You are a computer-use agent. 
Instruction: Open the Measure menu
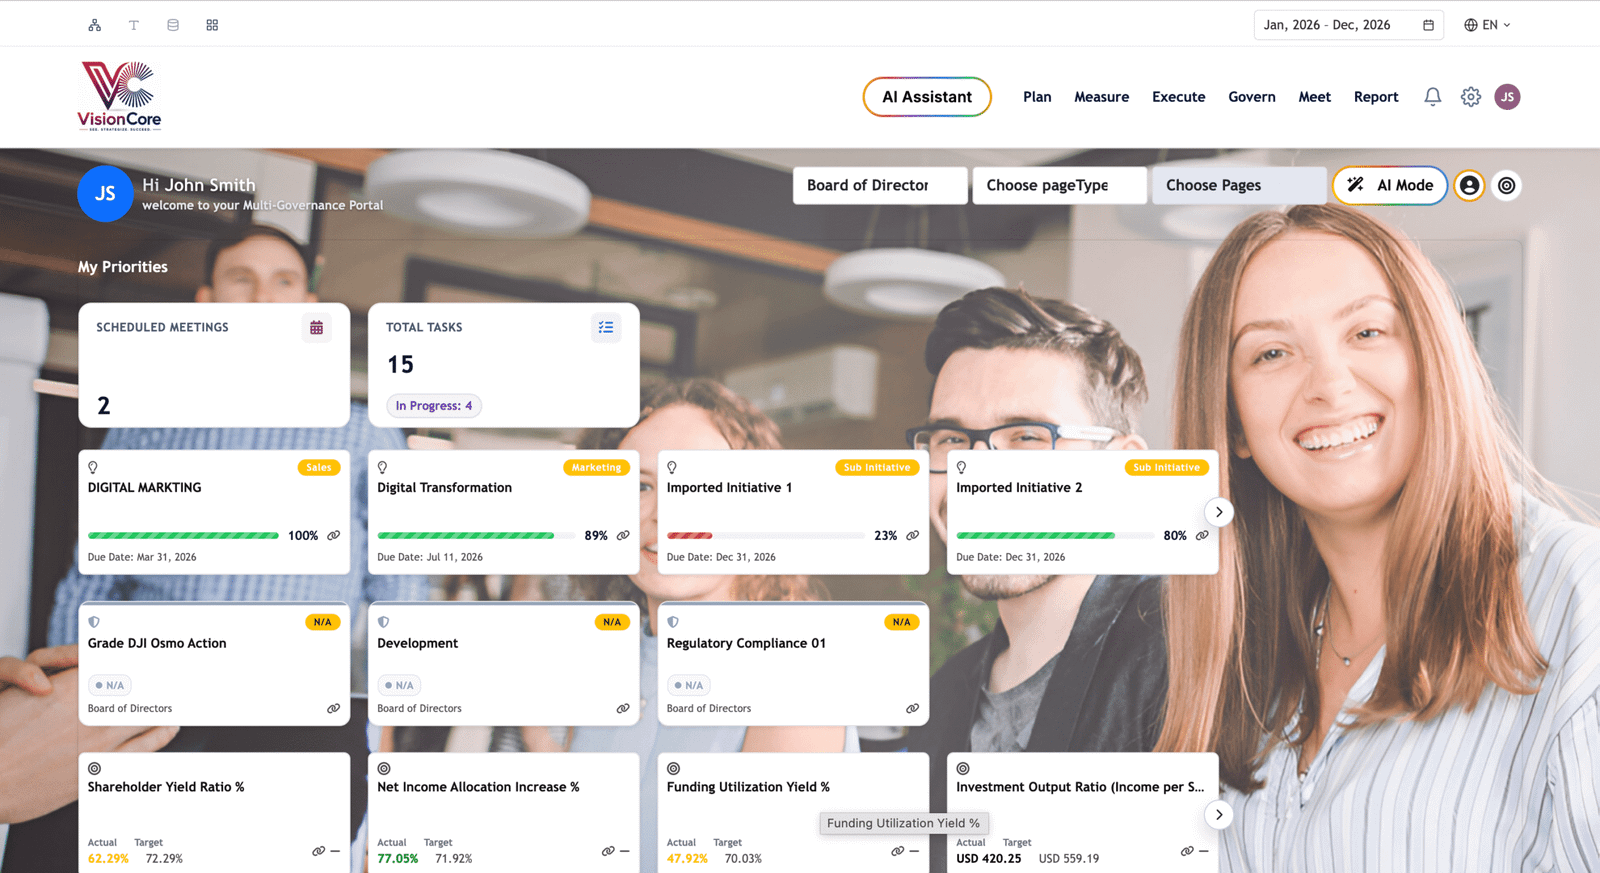point(1102,97)
